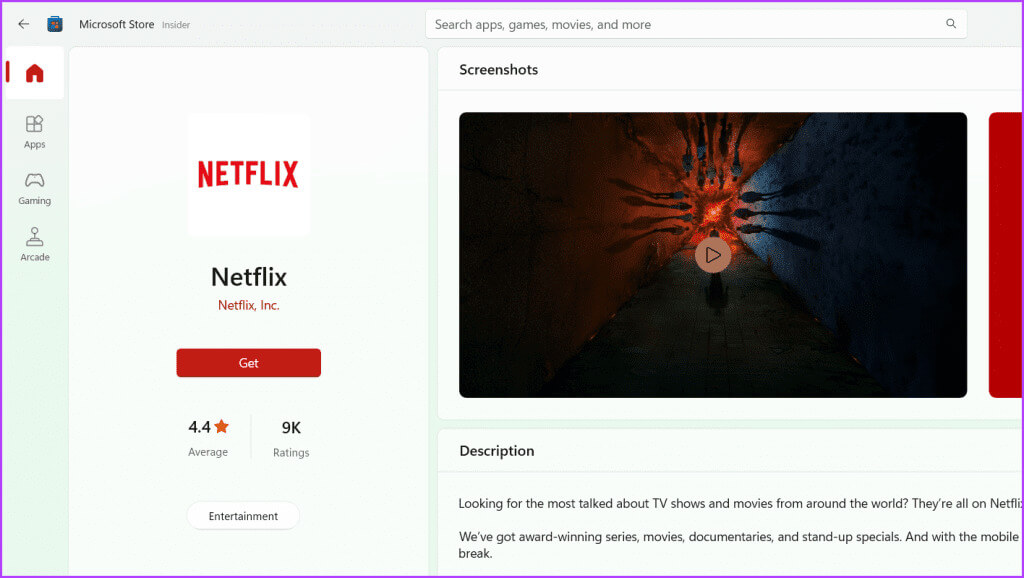The width and height of the screenshot is (1024, 578).
Task: Click the Insider badge text
Action: (176, 25)
